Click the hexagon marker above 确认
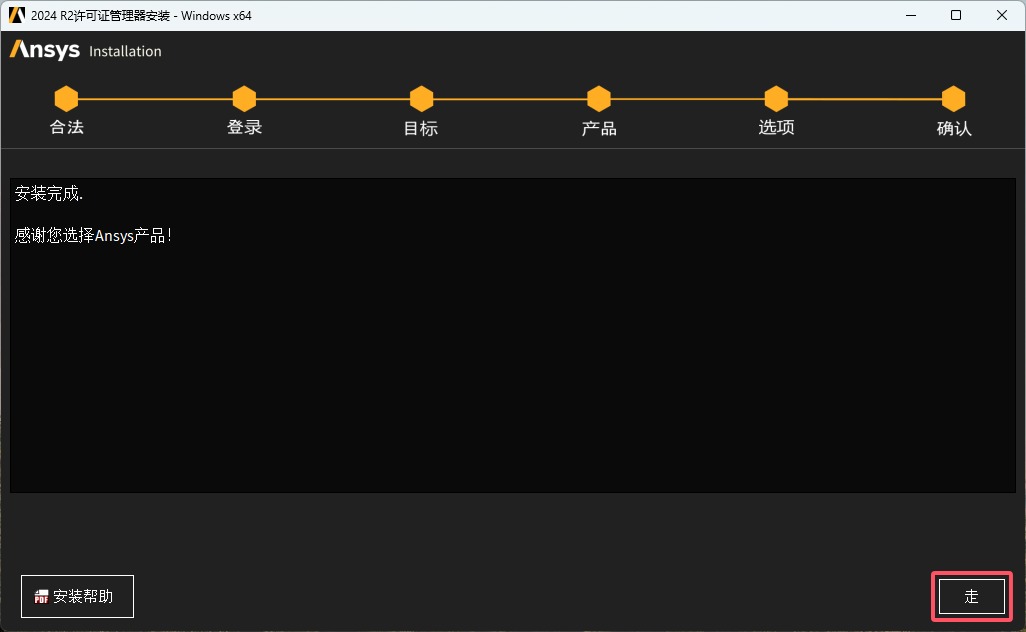The width and height of the screenshot is (1026, 632). [x=953, y=99]
